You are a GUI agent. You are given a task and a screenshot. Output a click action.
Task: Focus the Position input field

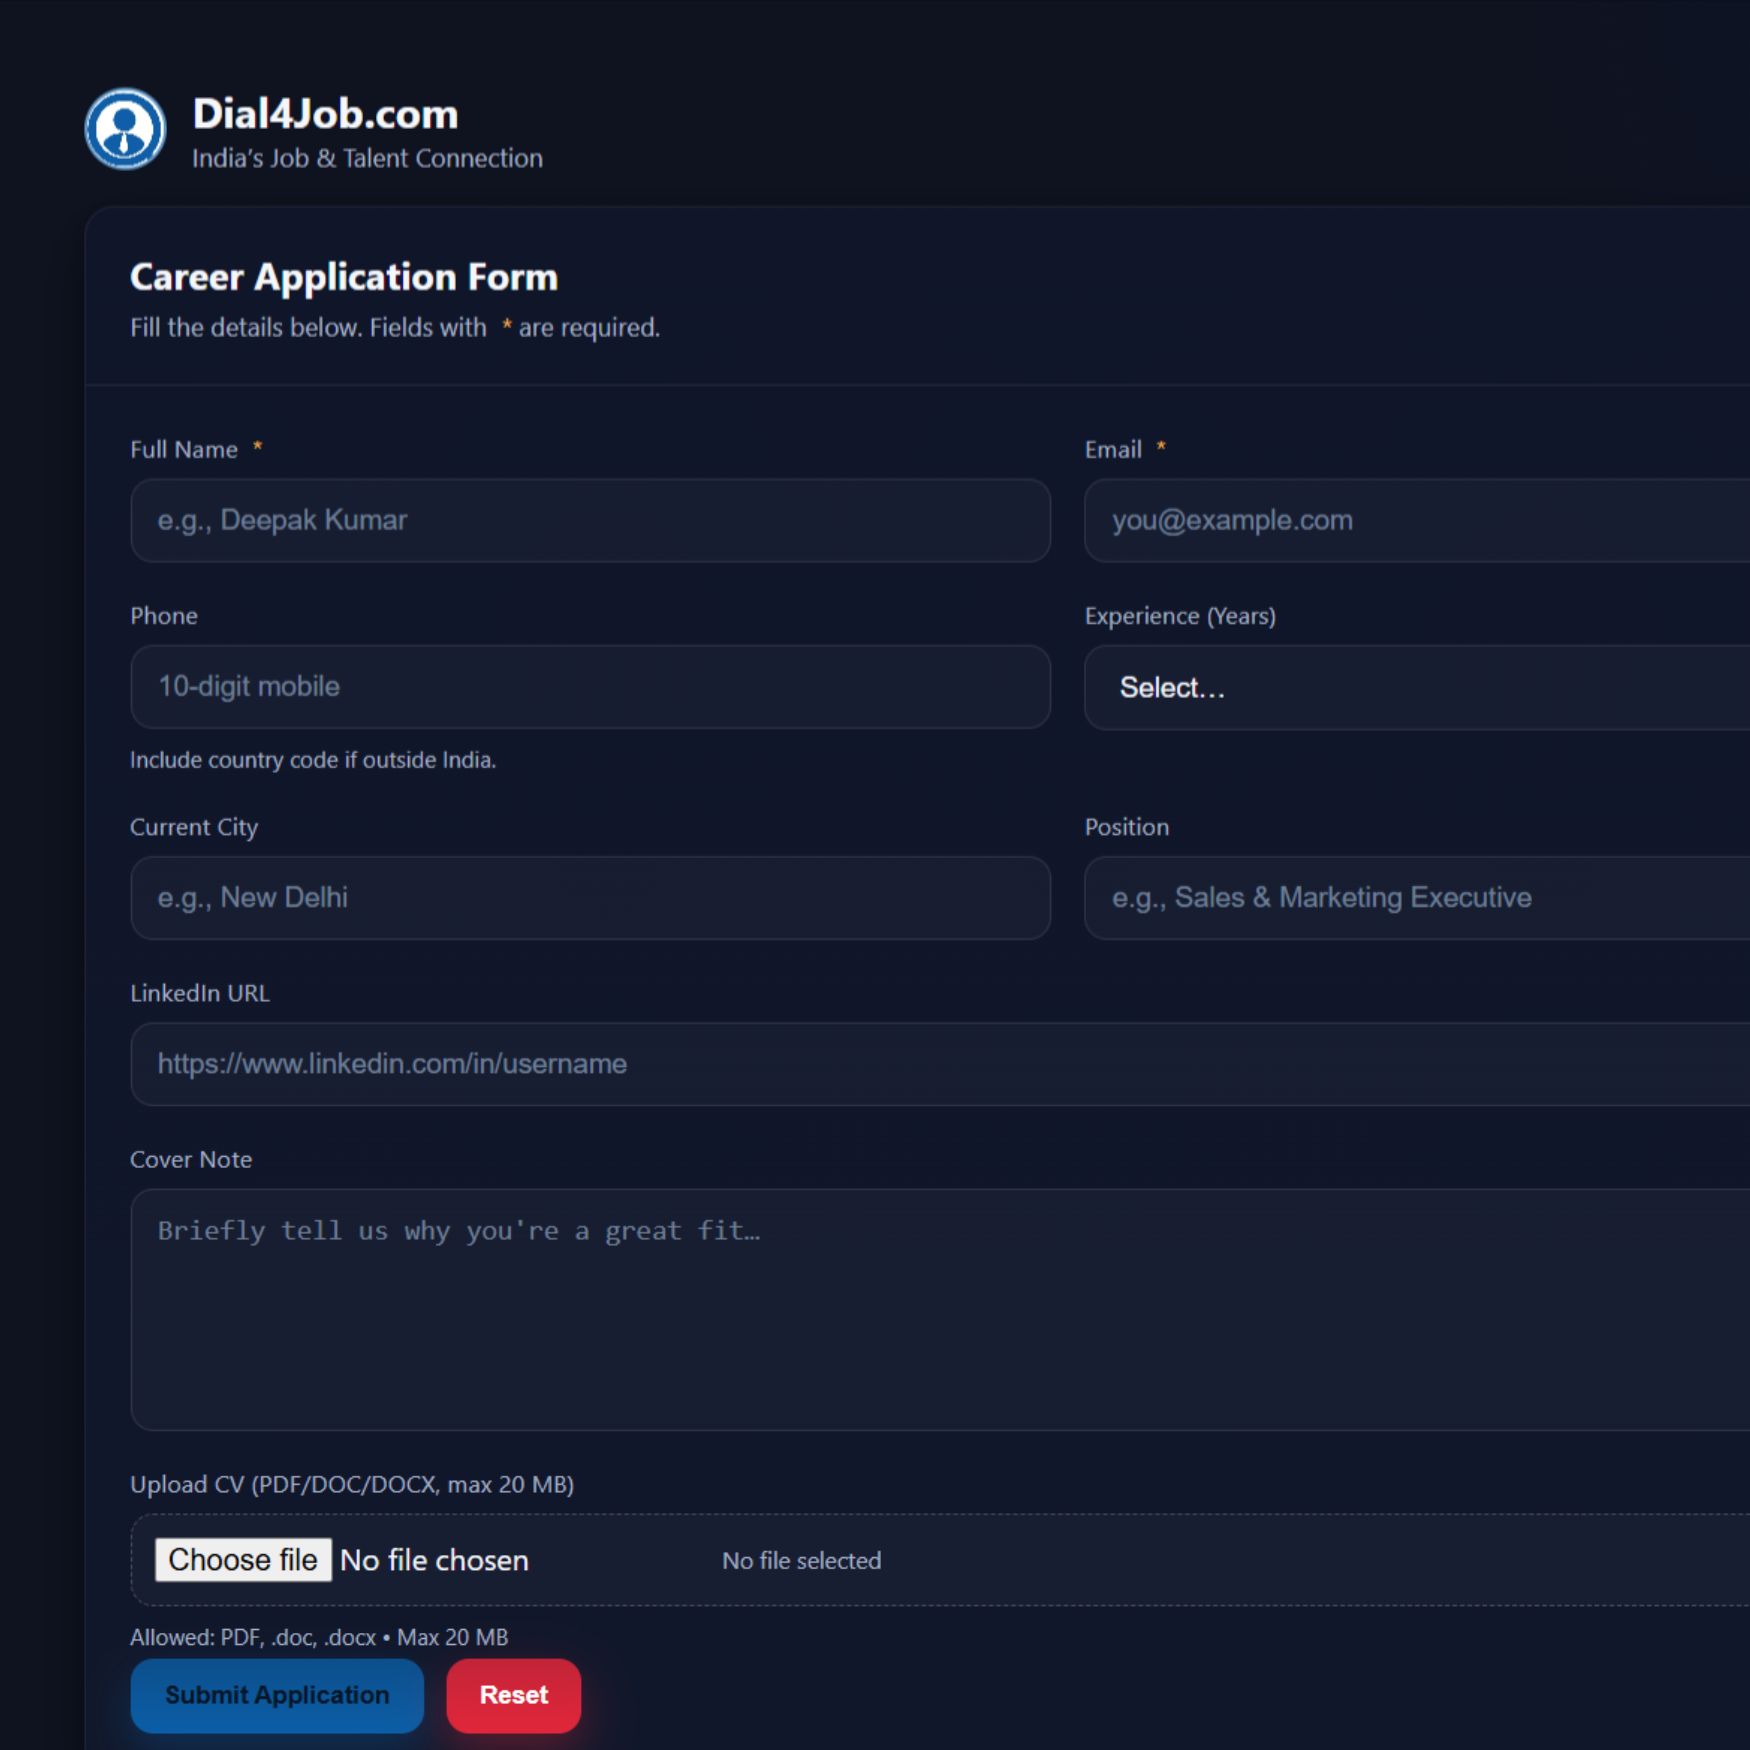coord(1415,898)
